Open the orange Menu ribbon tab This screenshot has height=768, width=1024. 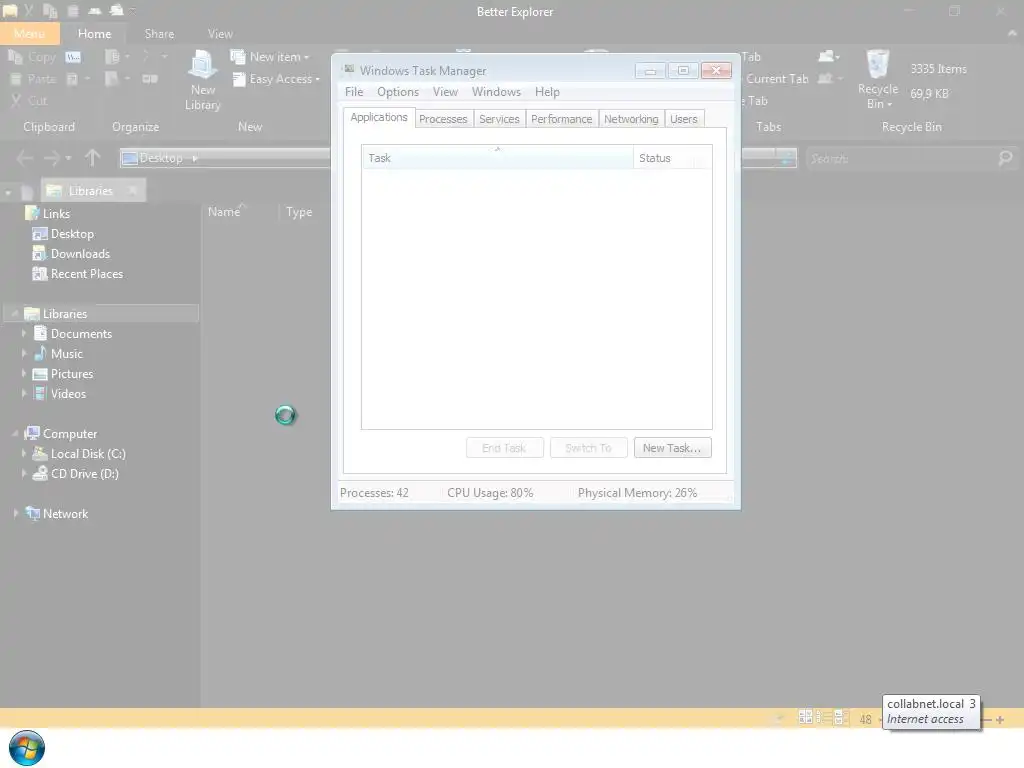[29, 33]
